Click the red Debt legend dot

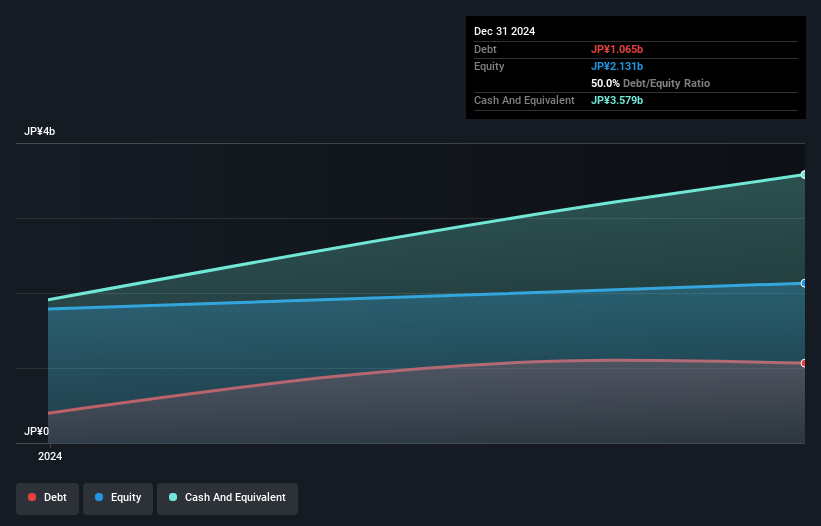coord(32,497)
